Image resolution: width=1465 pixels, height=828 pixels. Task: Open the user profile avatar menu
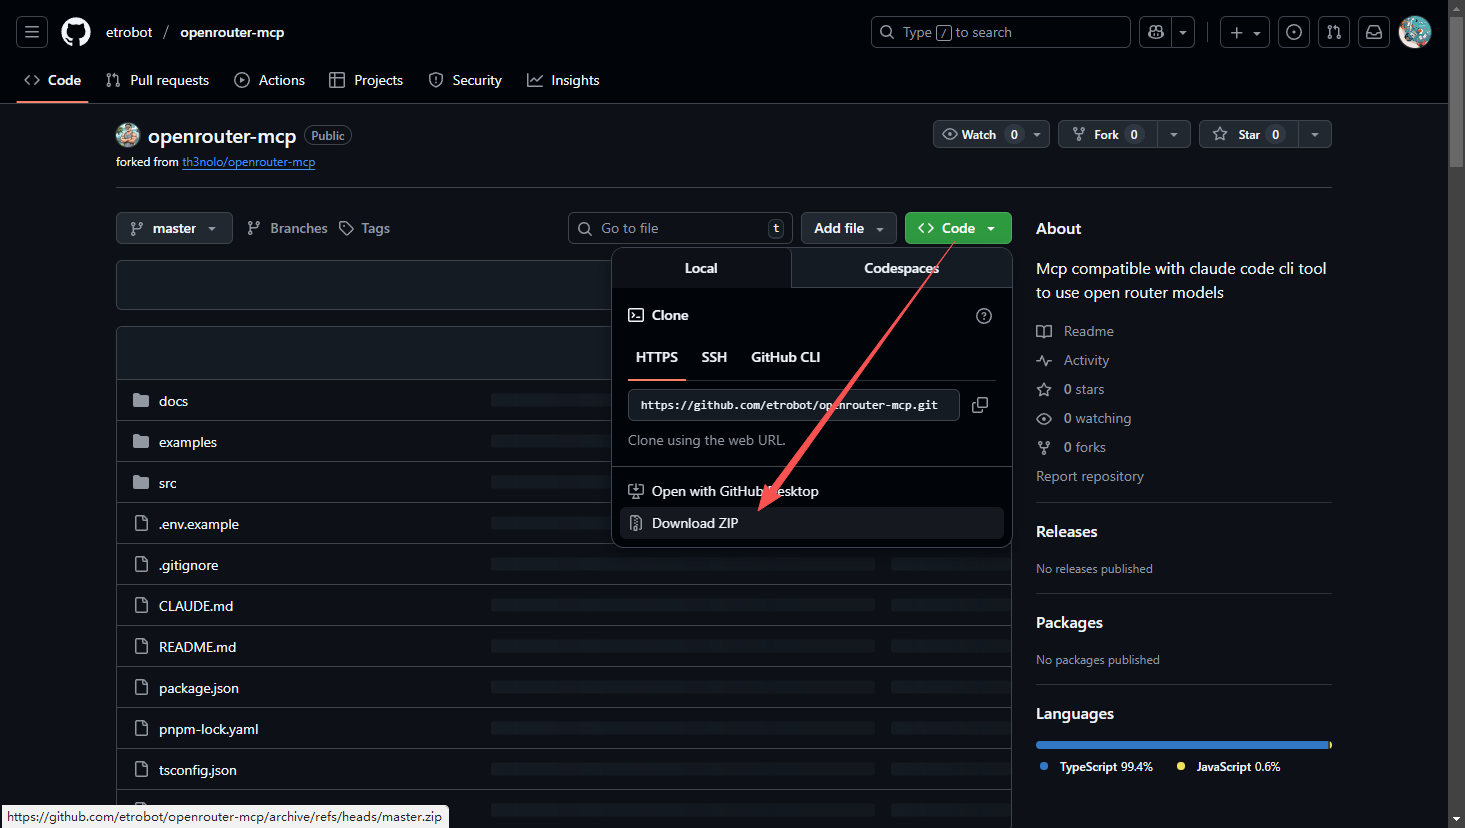tap(1415, 32)
